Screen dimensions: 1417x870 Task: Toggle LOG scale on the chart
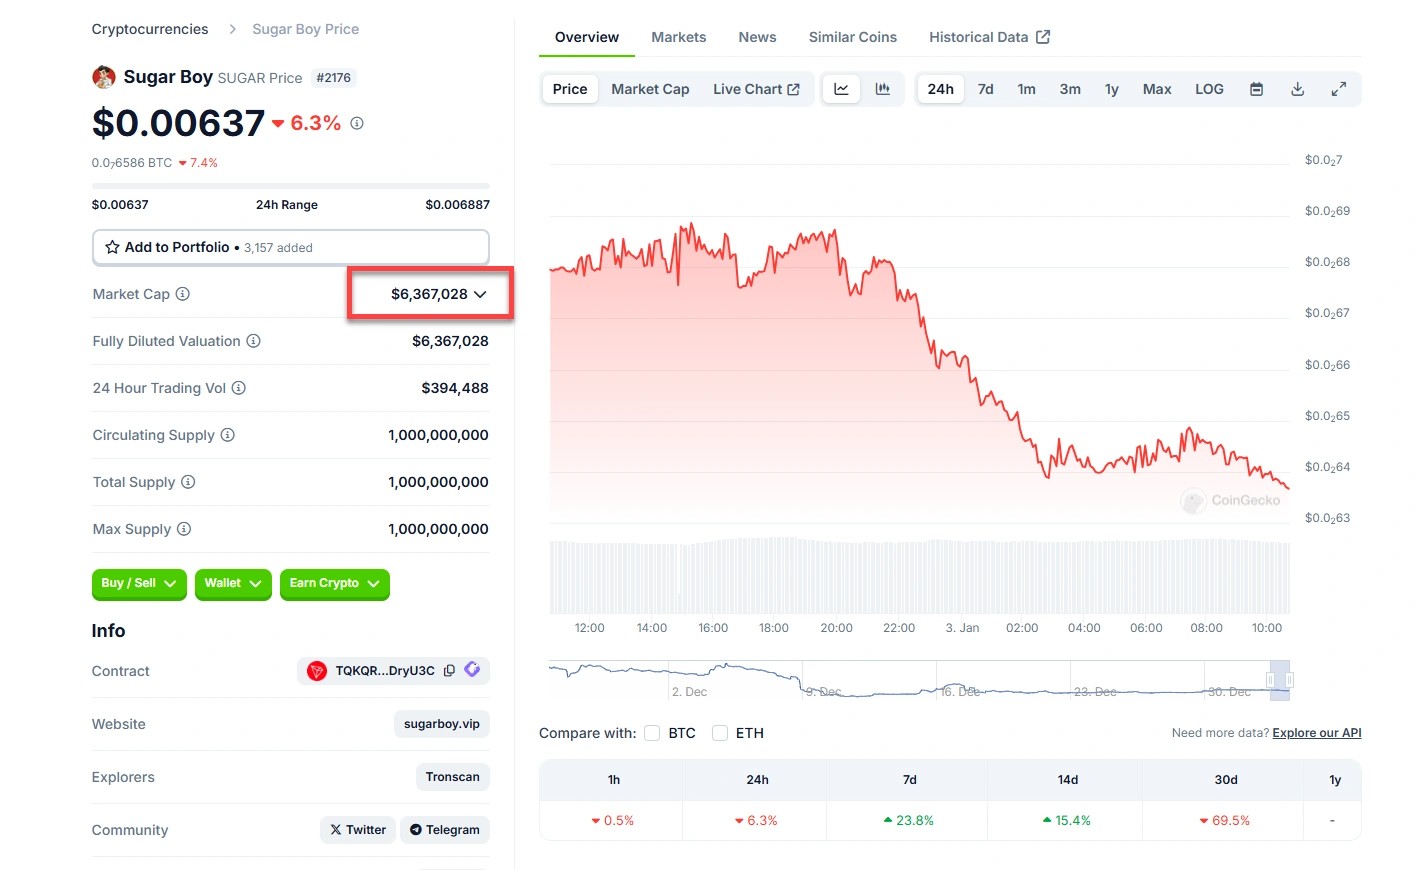tap(1209, 89)
